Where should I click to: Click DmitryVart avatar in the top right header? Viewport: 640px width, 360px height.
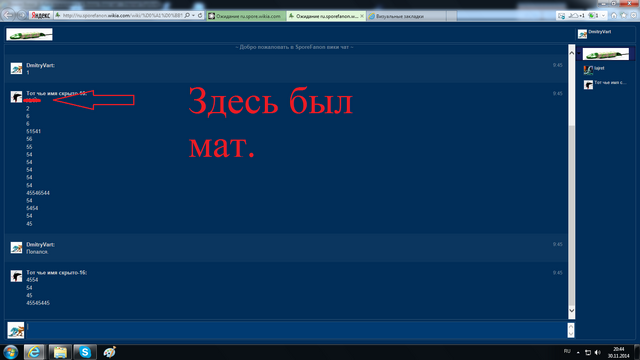(x=582, y=34)
